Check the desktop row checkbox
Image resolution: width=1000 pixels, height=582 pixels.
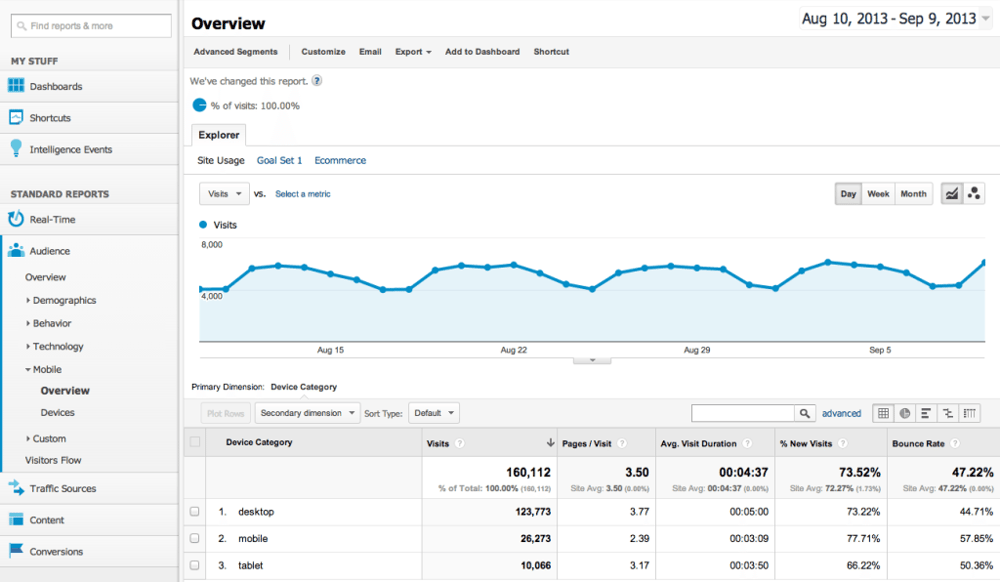[194, 511]
